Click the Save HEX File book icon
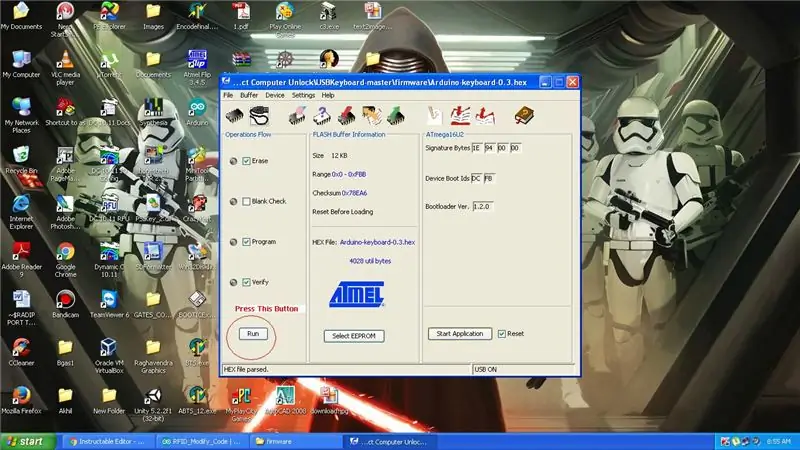Screen dimensions: 800x450 tap(485, 116)
